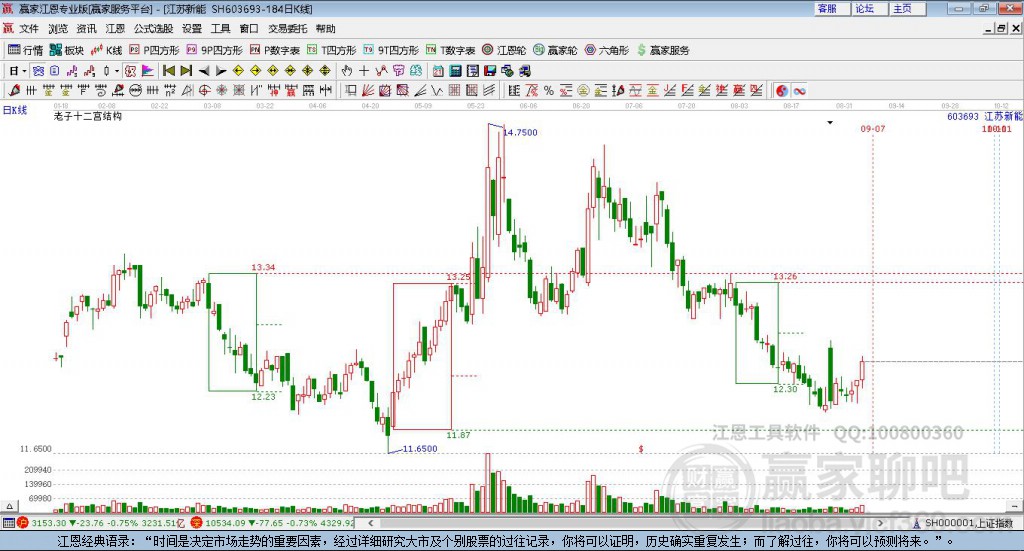Click the black dropdown triangle above chart

[830, 123]
